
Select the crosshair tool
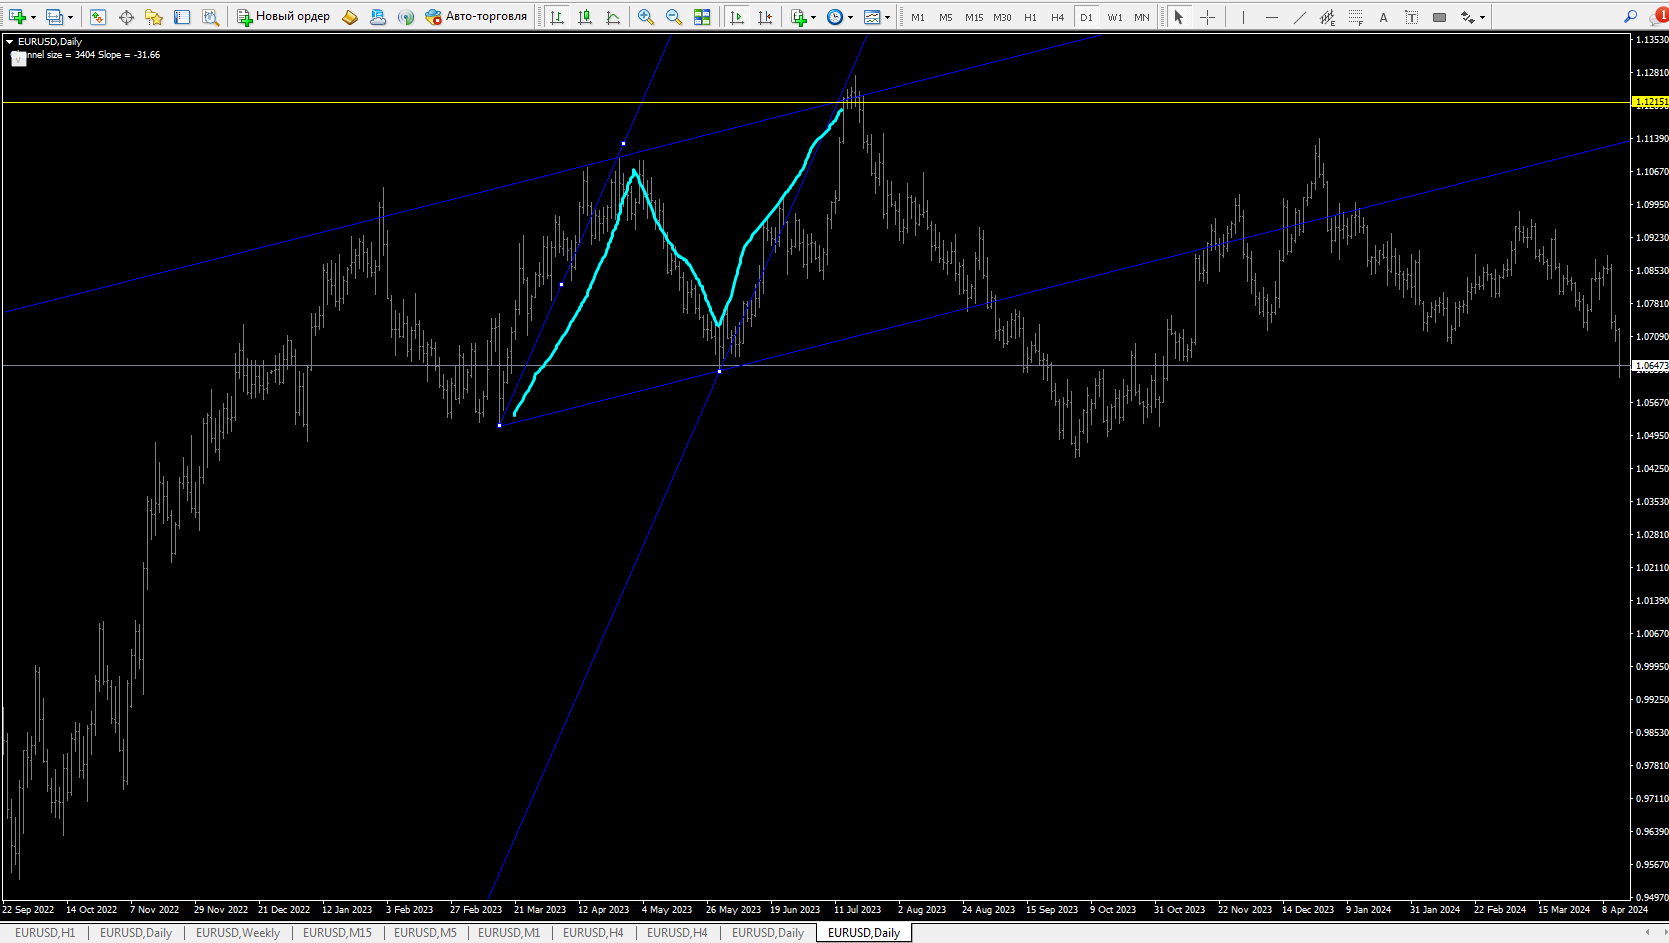pyautogui.click(x=1207, y=17)
